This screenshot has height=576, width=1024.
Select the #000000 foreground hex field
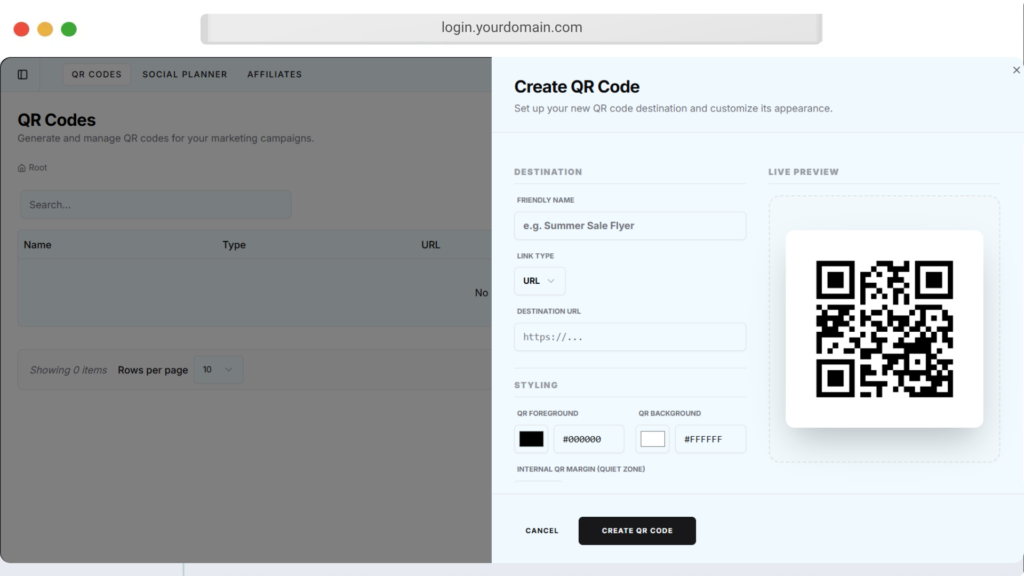[x=588, y=439]
